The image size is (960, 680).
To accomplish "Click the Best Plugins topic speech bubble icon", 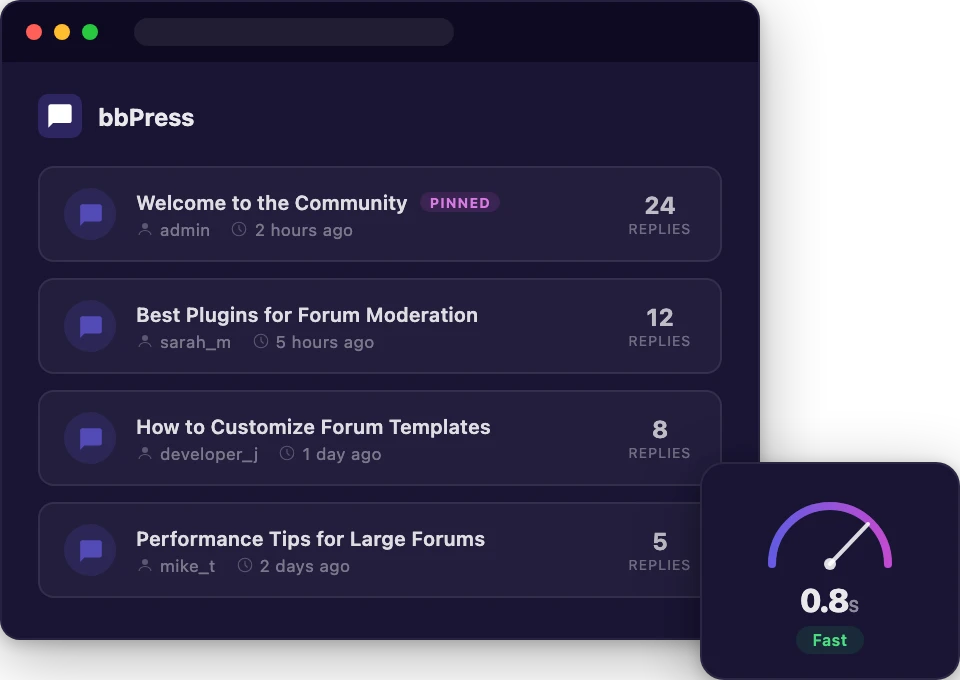I will pyautogui.click(x=90, y=326).
